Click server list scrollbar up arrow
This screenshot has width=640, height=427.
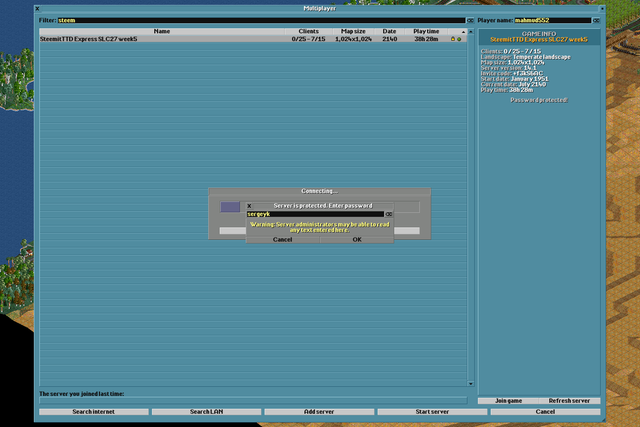tap(471, 31)
